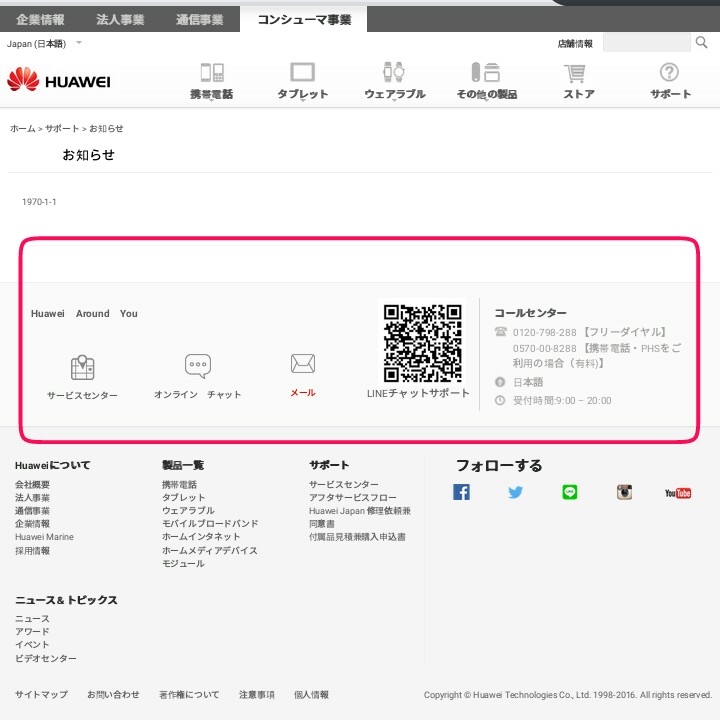720x720 pixels.
Task: Open 企業情報 footer link
Action: point(32,524)
